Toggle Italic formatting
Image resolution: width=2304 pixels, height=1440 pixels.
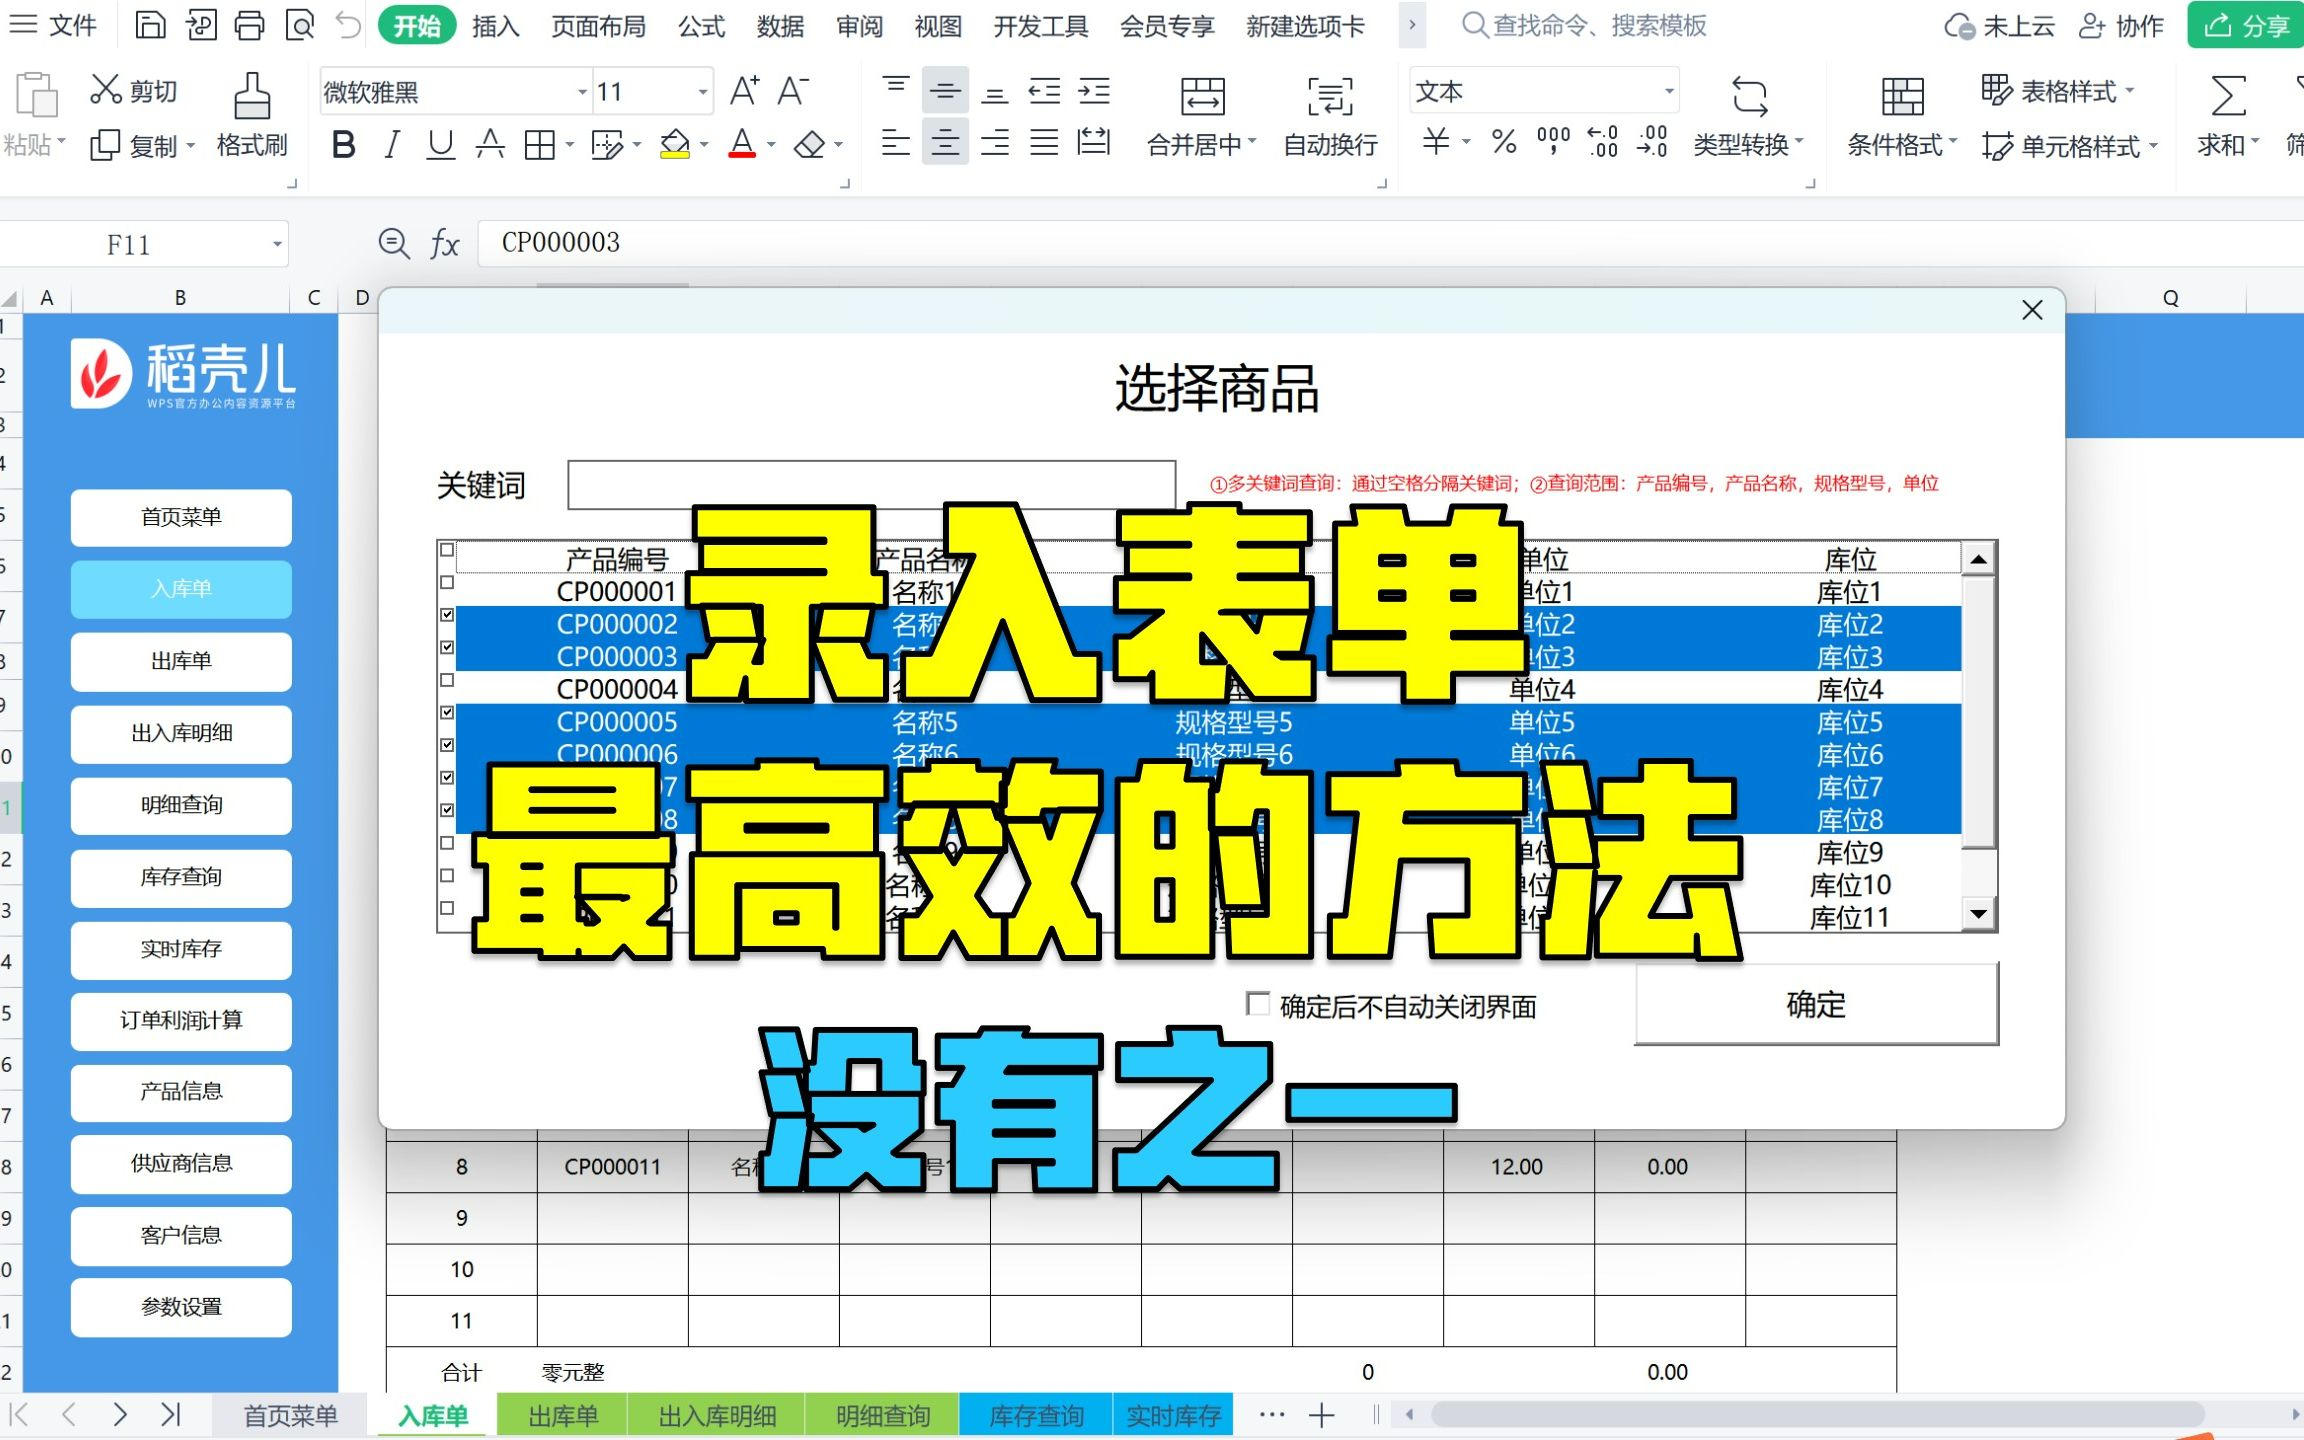coord(392,146)
